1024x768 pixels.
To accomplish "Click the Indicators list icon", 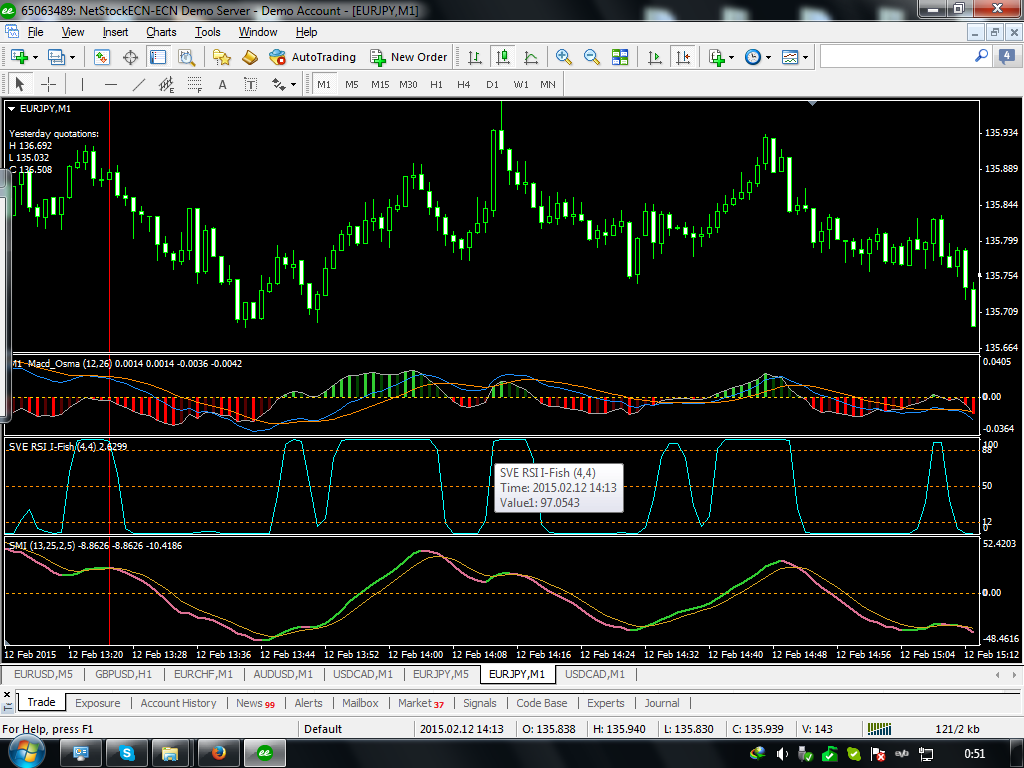I will point(716,57).
